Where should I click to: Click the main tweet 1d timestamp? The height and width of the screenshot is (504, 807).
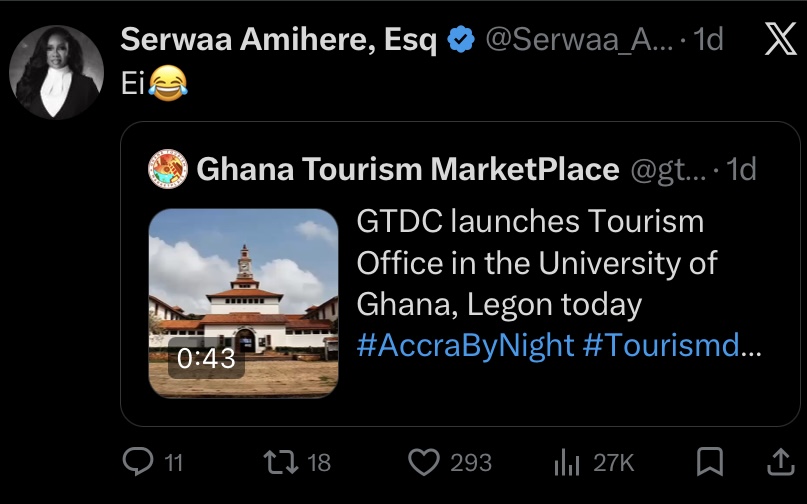coord(708,40)
